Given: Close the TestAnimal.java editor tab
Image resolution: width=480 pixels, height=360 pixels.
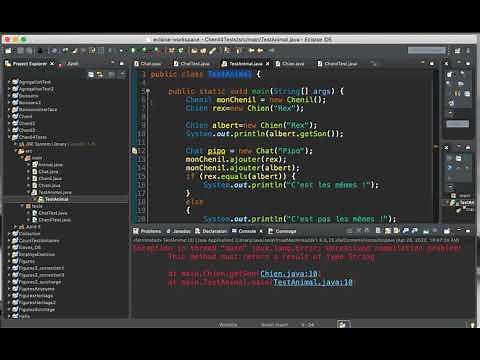Looking at the screenshot, I should 268,63.
